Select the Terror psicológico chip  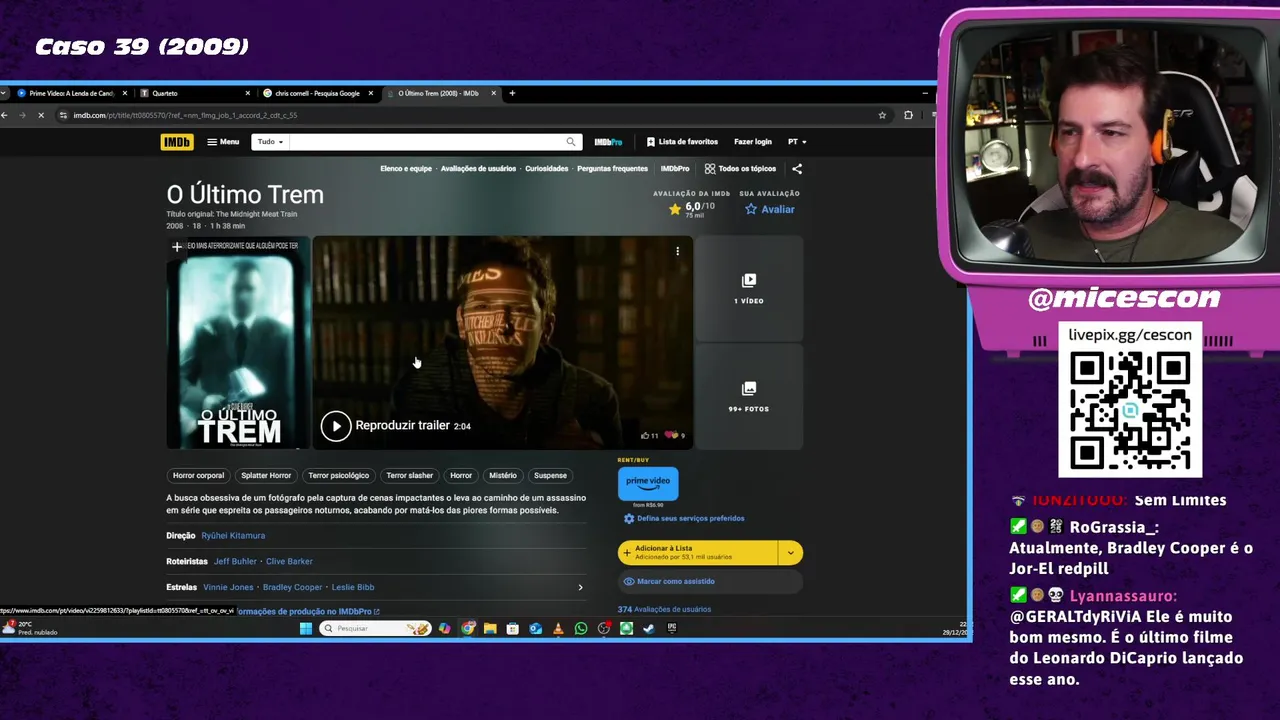338,476
